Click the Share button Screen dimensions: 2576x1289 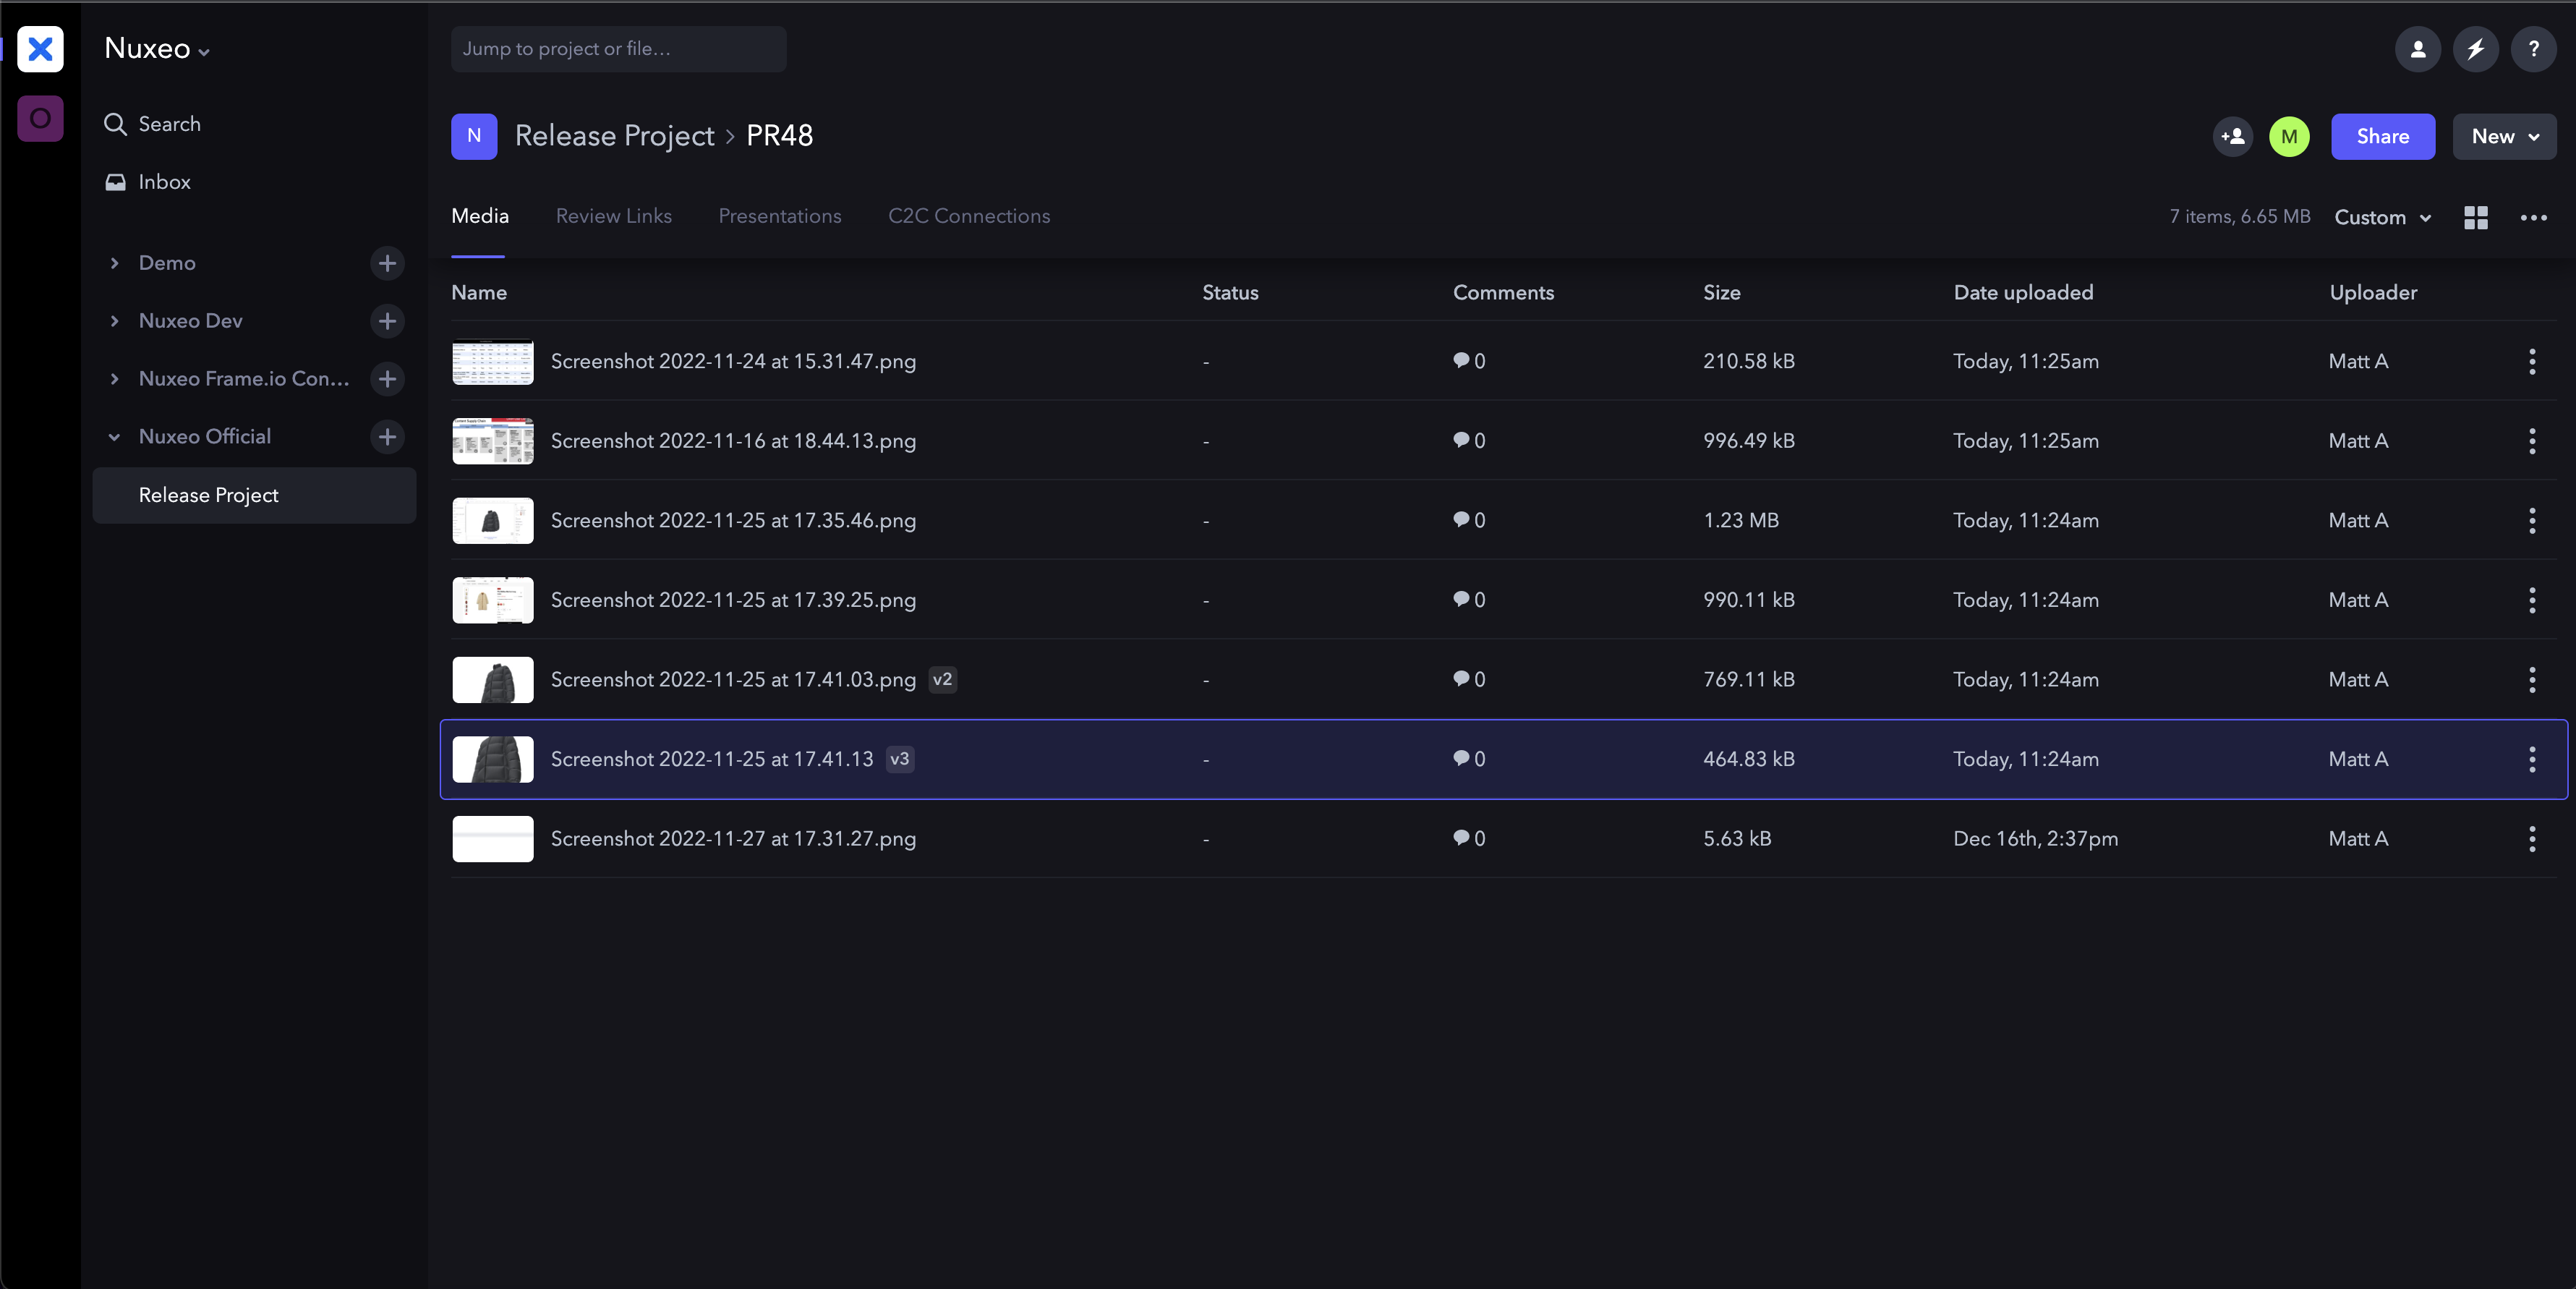coord(2382,137)
